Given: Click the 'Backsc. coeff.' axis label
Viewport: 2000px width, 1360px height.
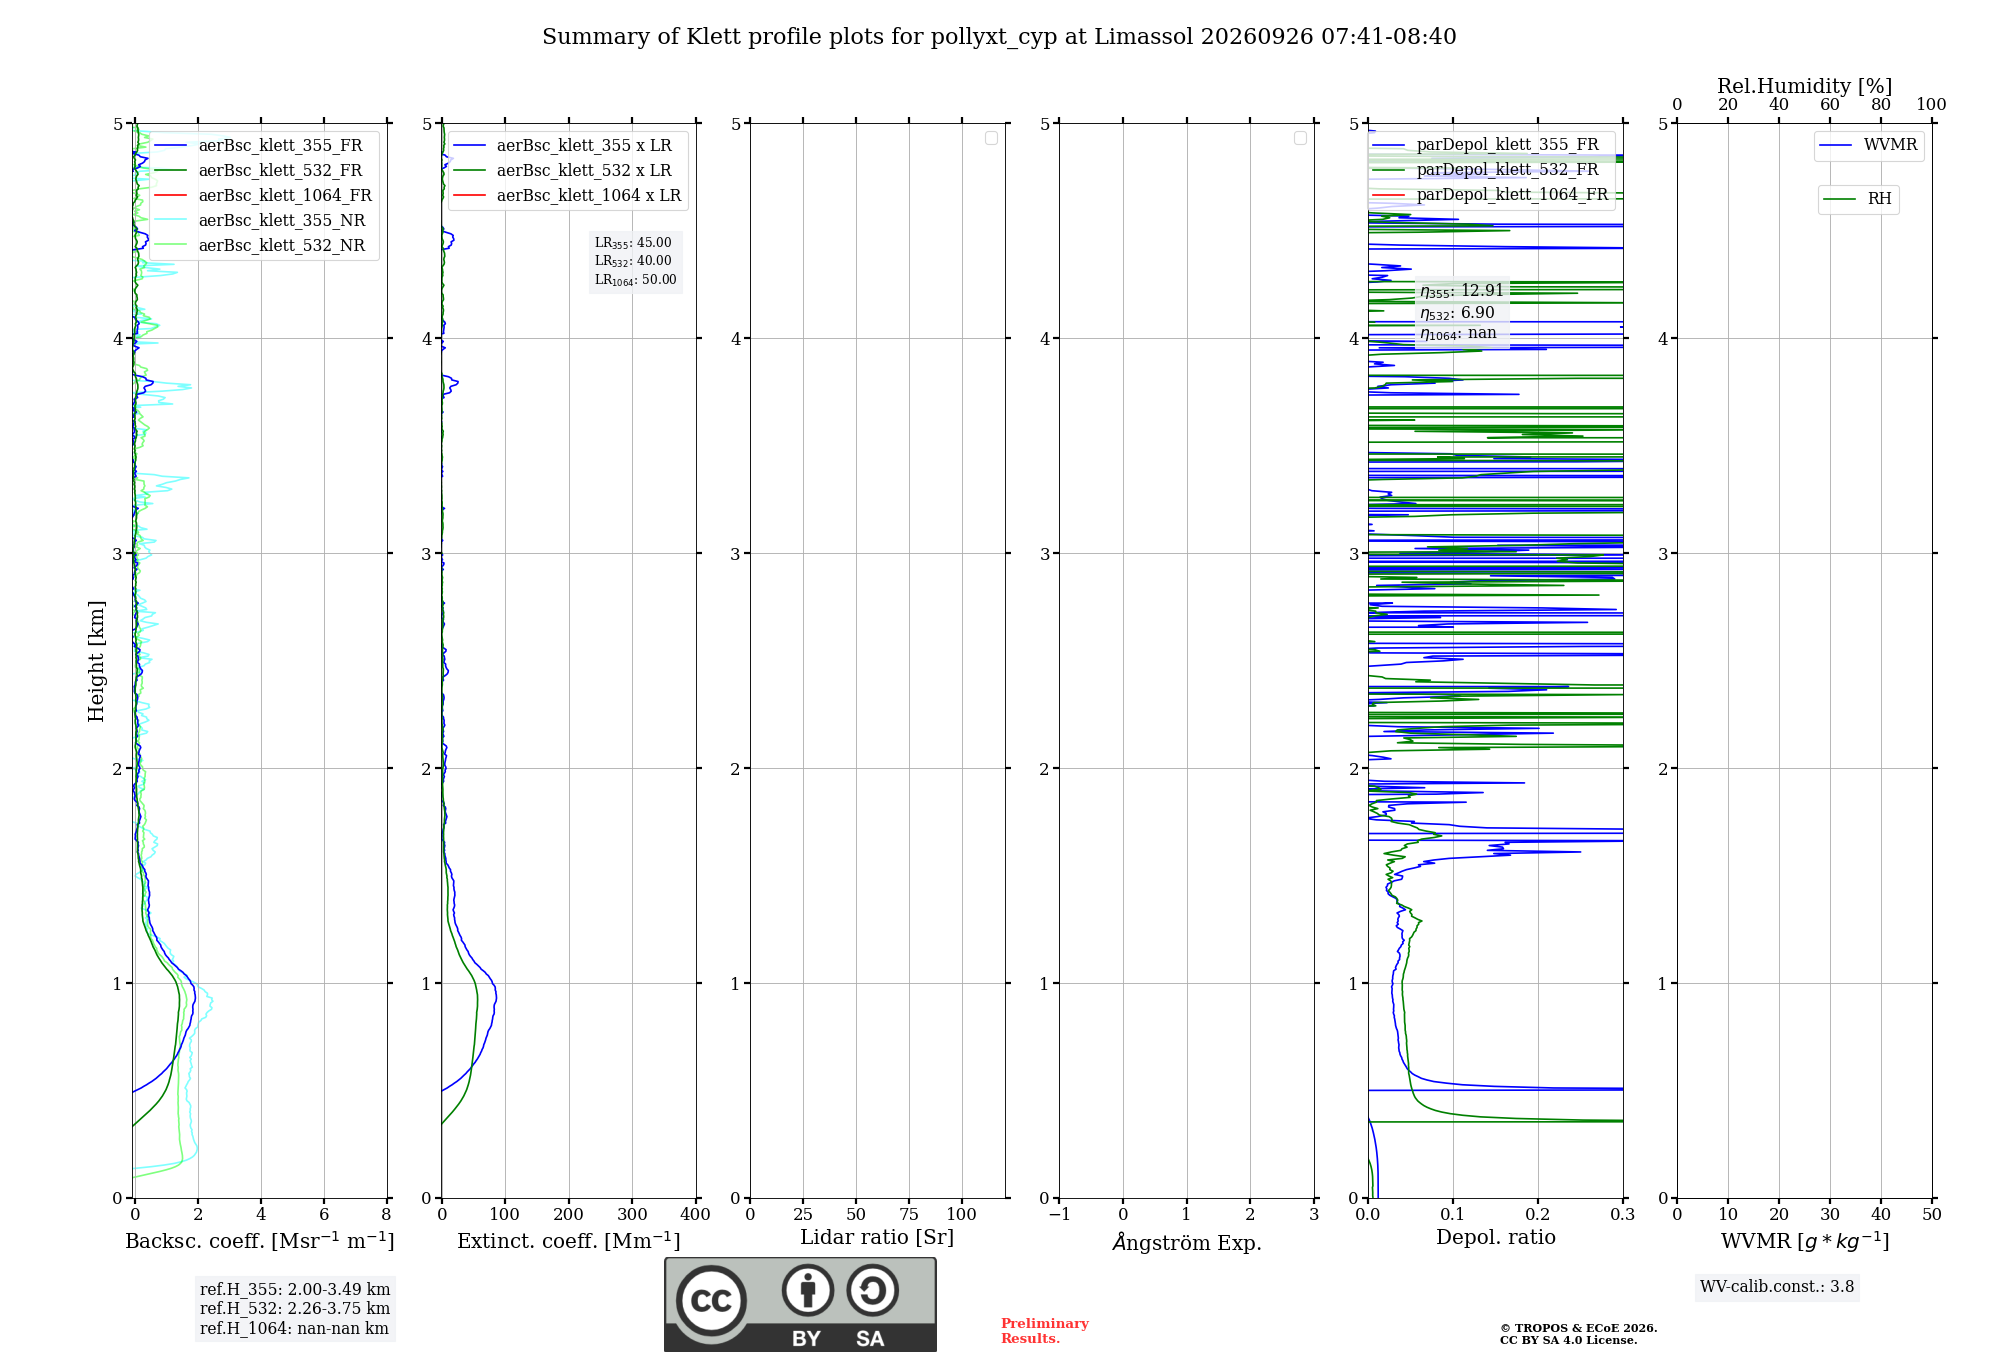Looking at the screenshot, I should 260,1241.
